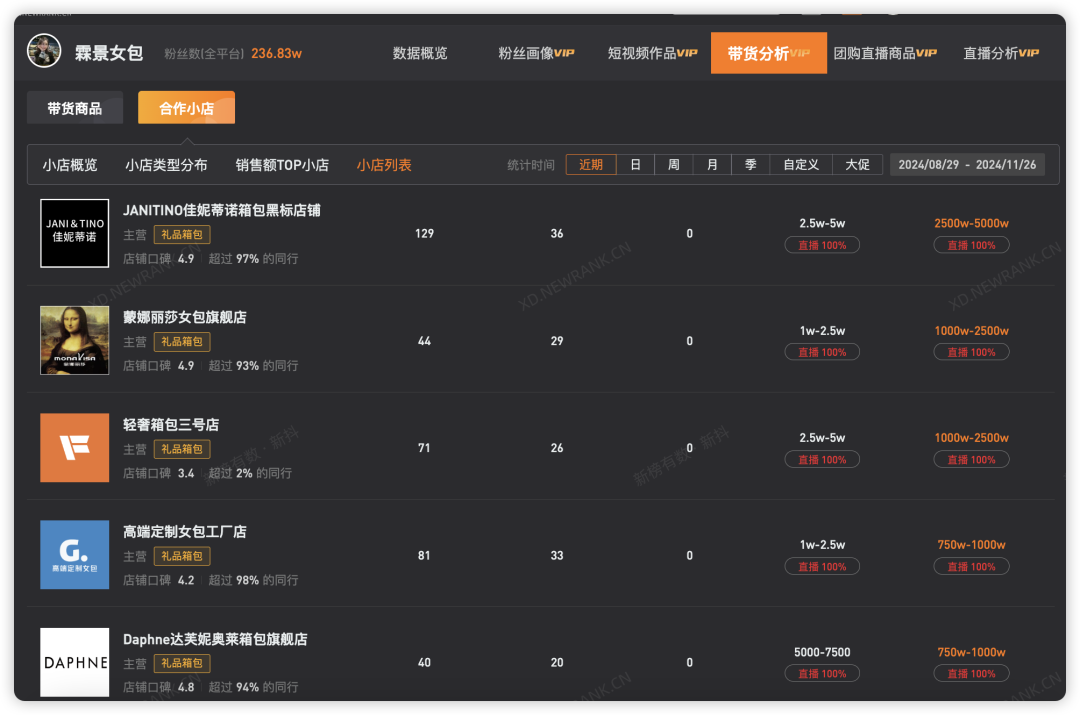Screen dimensions: 1080x715
Task: Click value 26 in 轻奢箱包三号店 row
Action: click(x=557, y=448)
